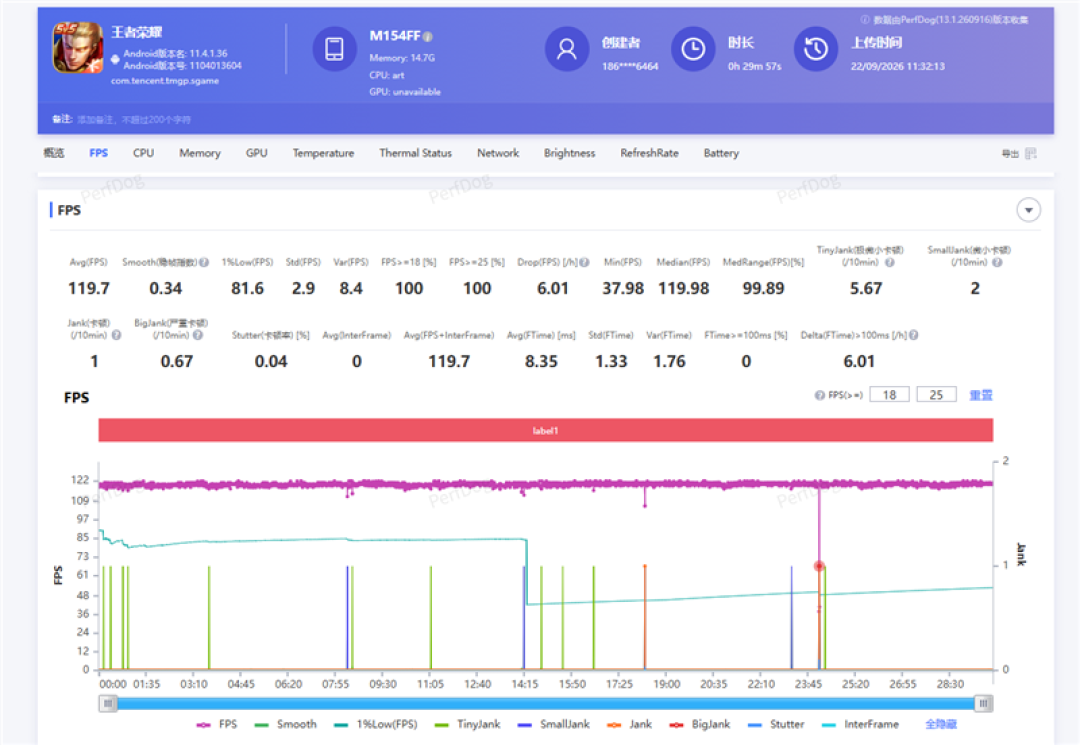Open the Memory tab
This screenshot has height=745, width=1080.
click(200, 153)
